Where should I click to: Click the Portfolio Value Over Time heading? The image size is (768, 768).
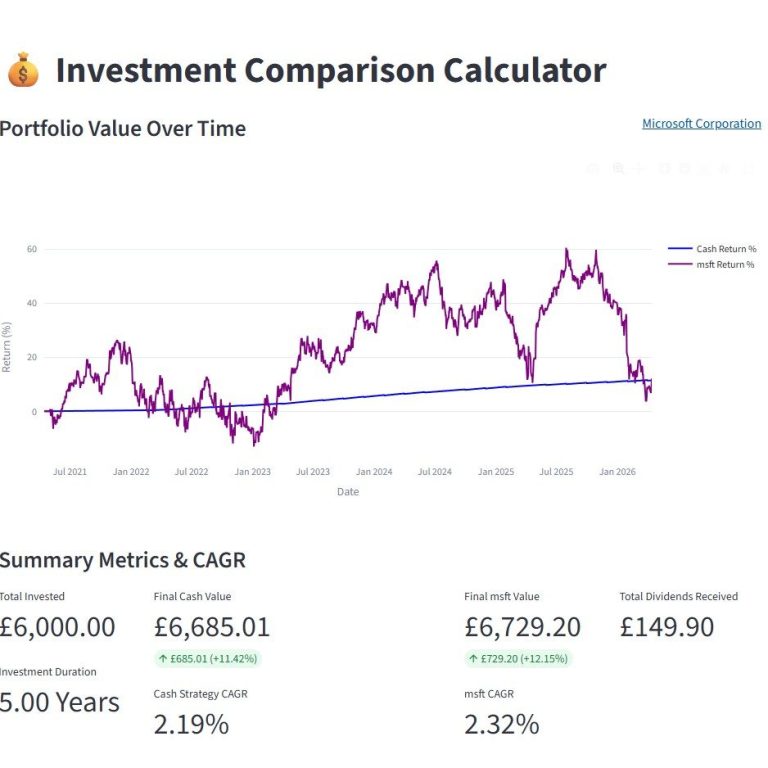[123, 129]
